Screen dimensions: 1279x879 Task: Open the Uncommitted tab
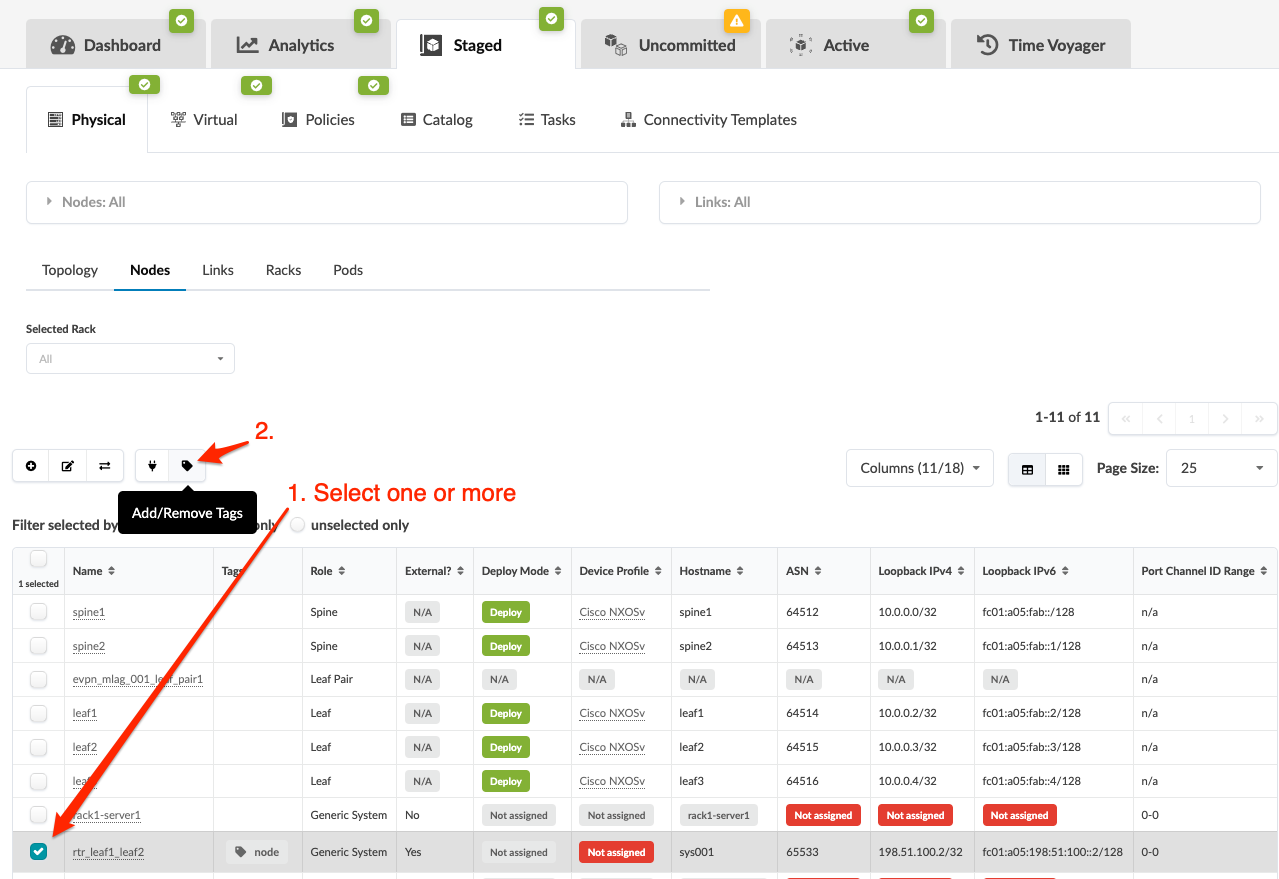pyautogui.click(x=671, y=45)
